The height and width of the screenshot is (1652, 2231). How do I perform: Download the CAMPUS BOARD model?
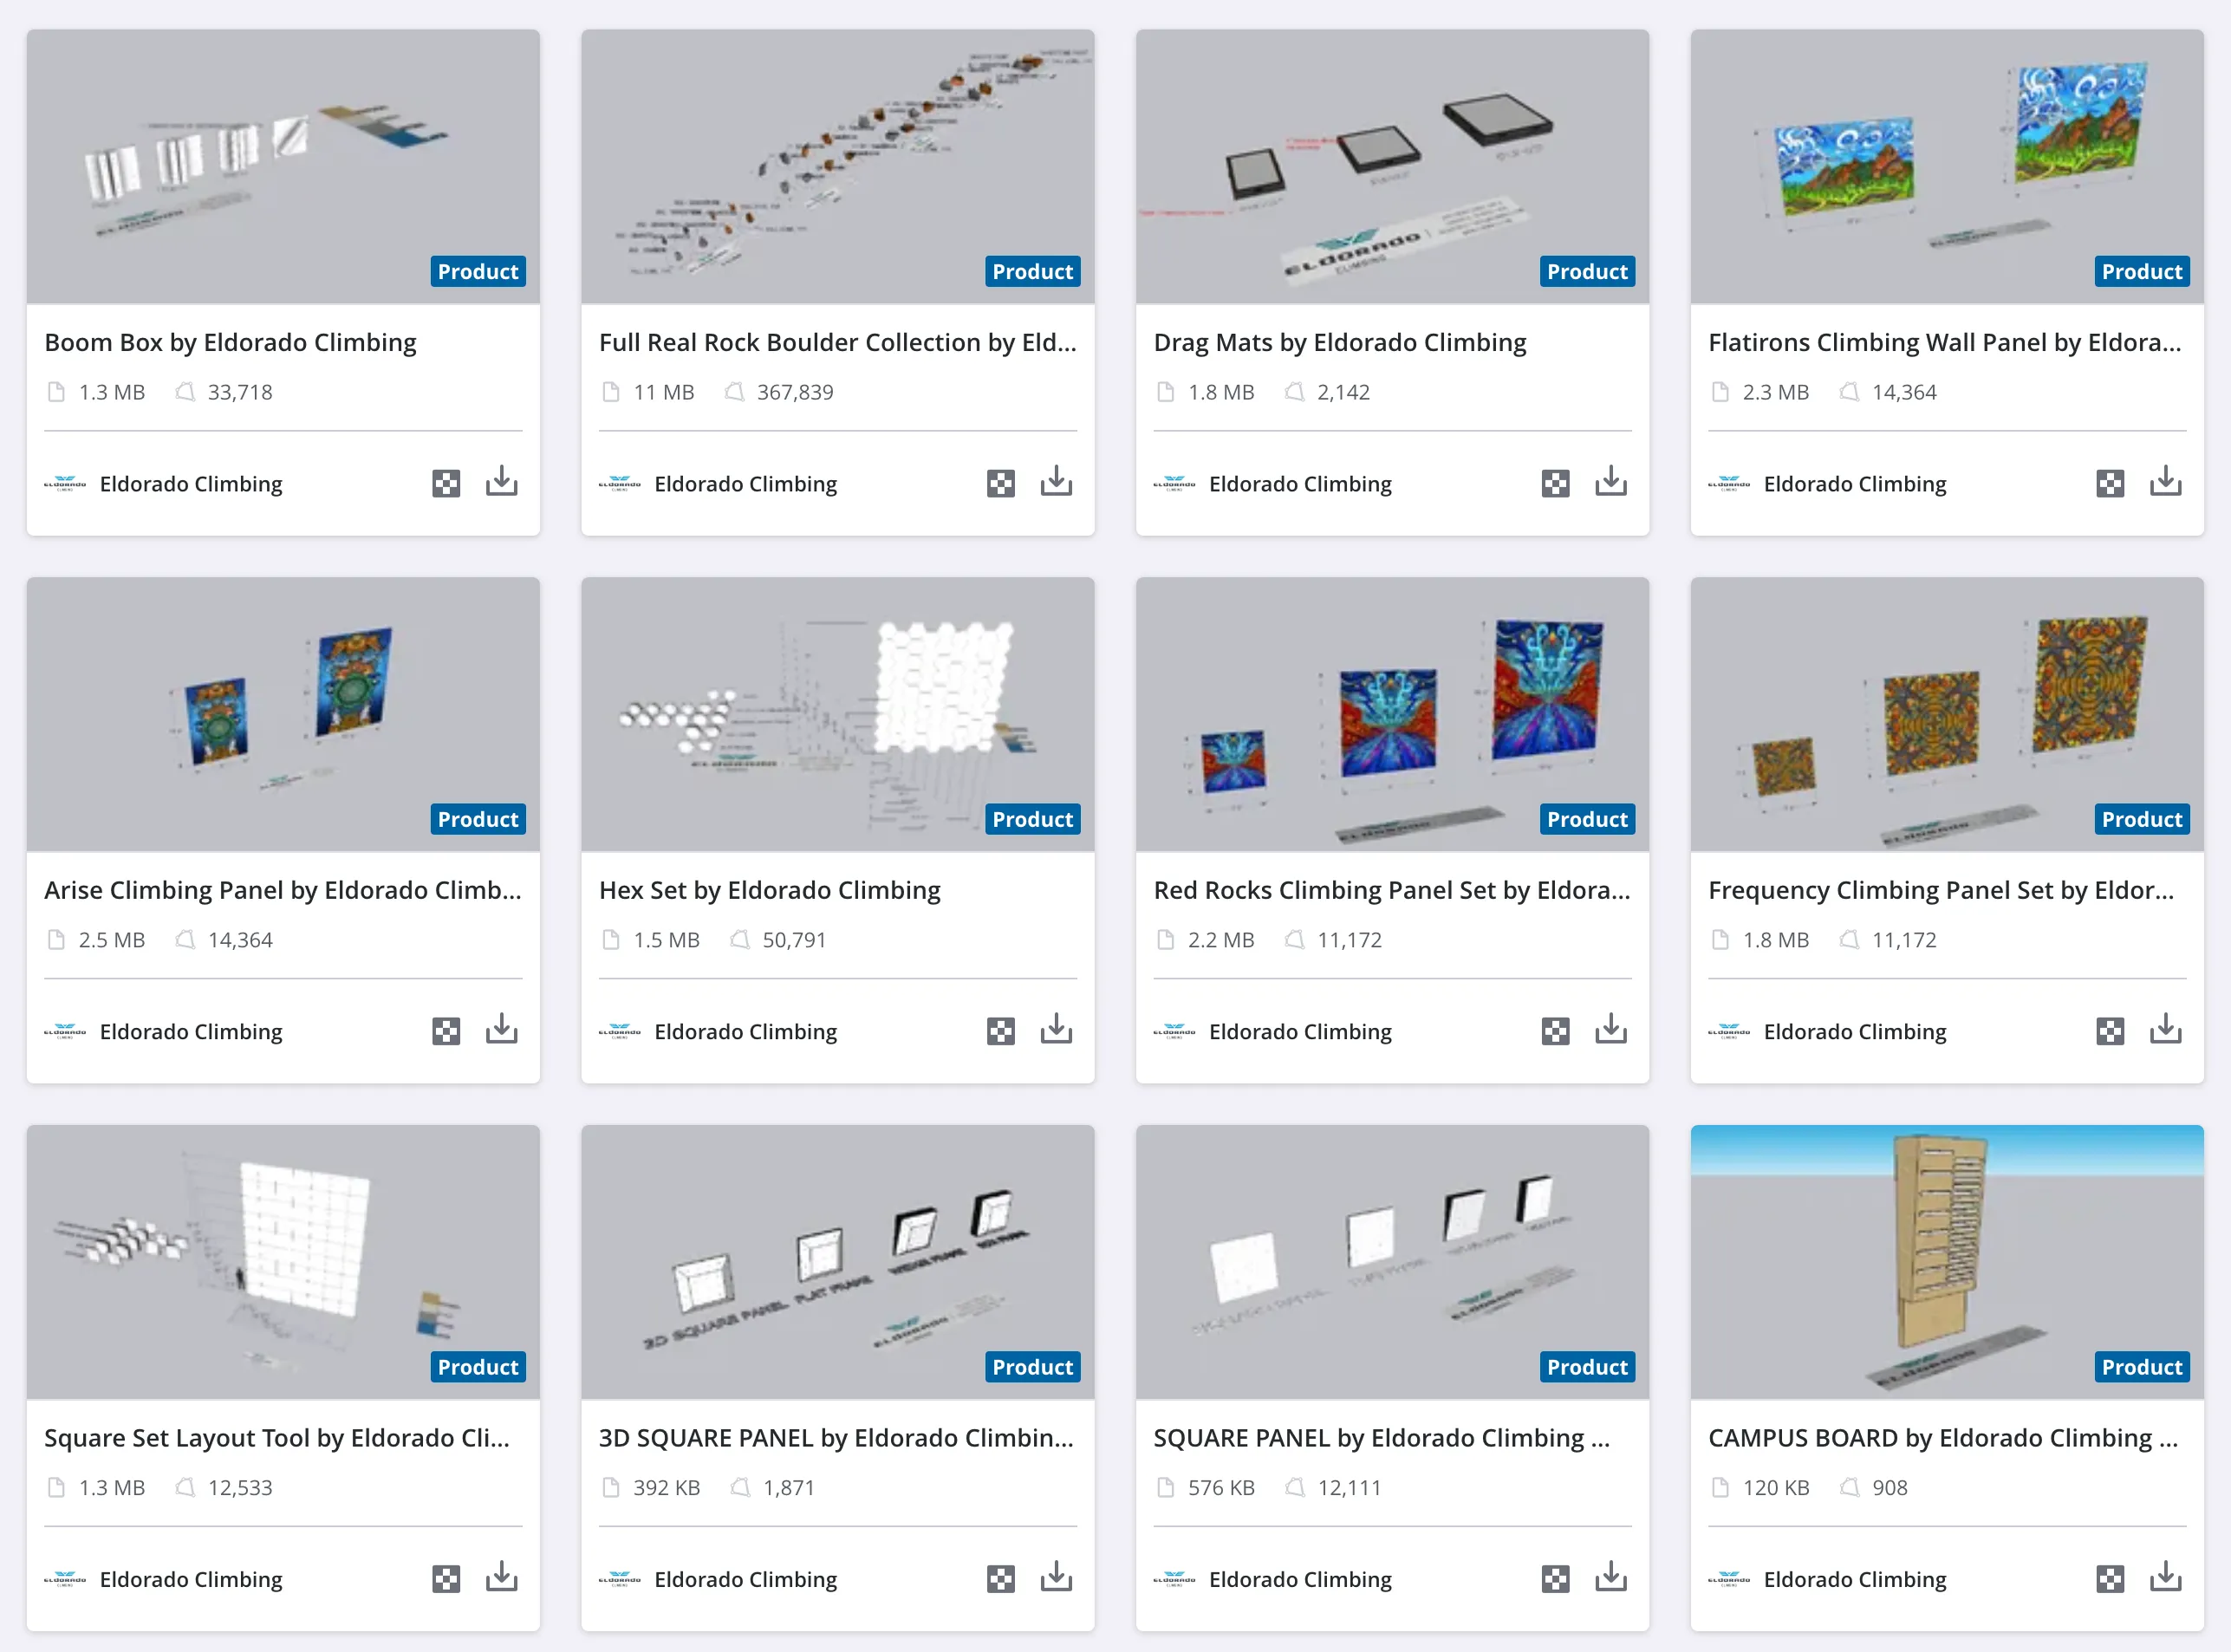point(2166,1577)
